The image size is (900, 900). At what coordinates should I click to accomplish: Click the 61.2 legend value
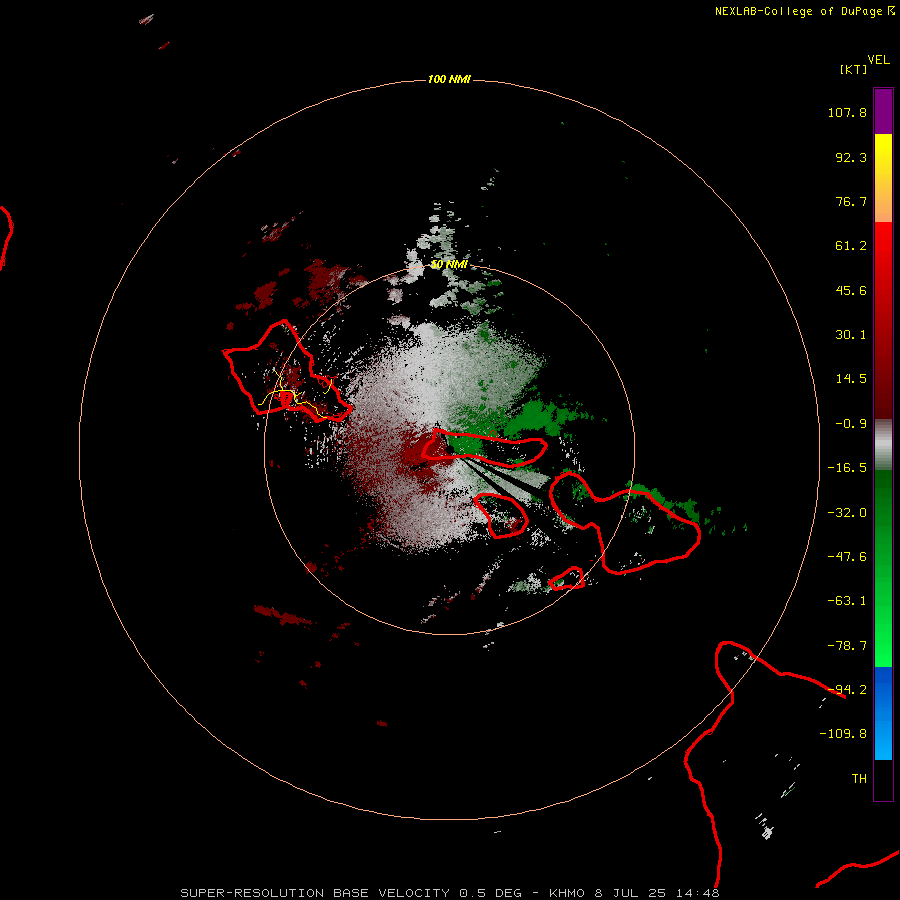[x=851, y=246]
